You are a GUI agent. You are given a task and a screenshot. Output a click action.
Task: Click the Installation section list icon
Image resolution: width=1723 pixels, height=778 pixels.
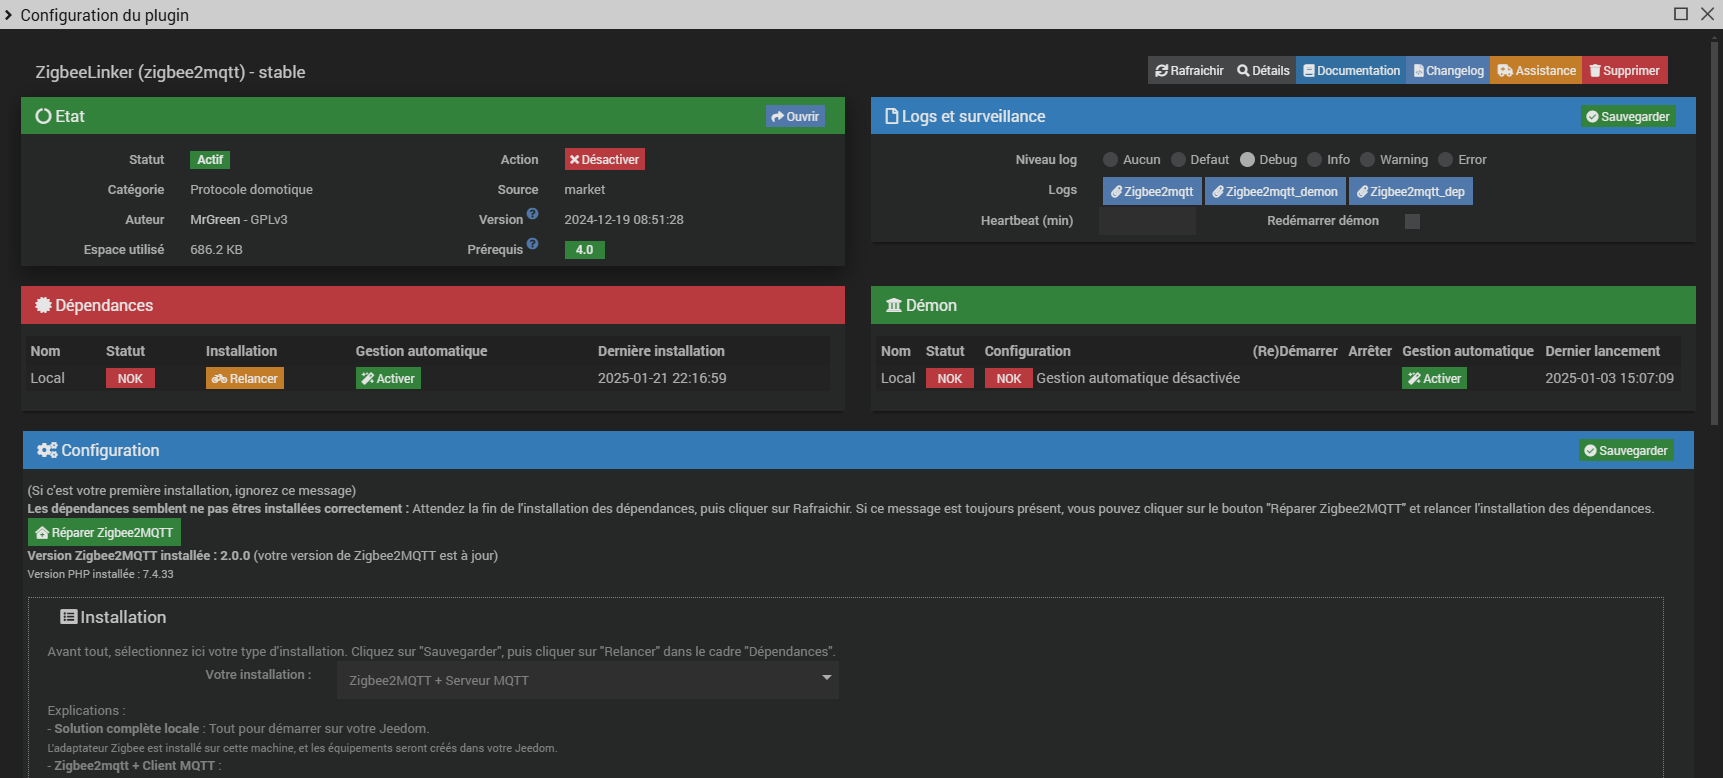tap(69, 617)
